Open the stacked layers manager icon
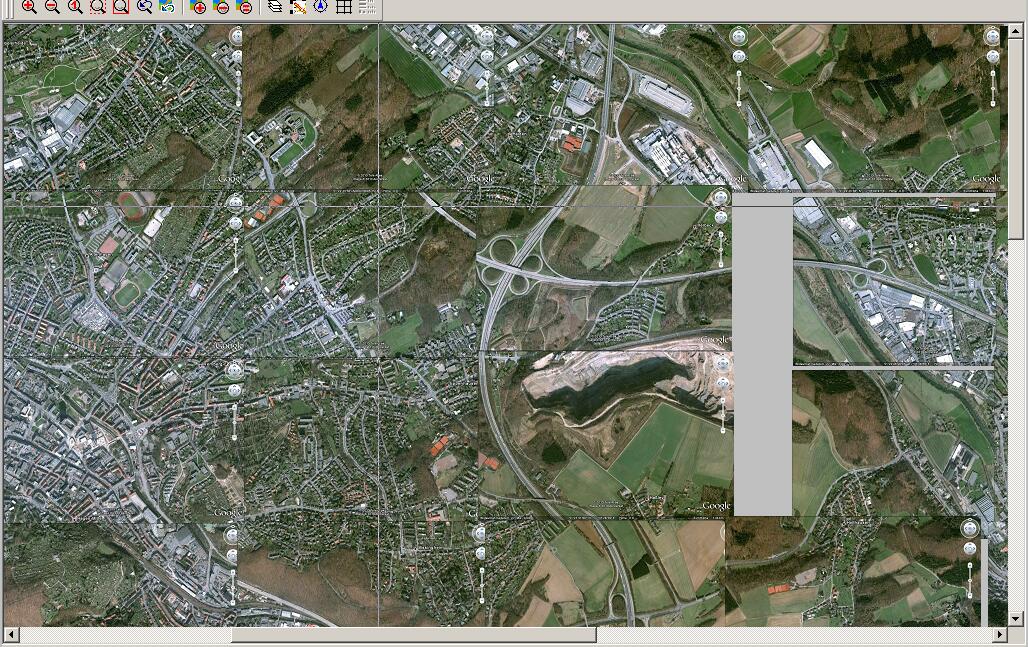This screenshot has width=1028, height=647. pos(275,7)
